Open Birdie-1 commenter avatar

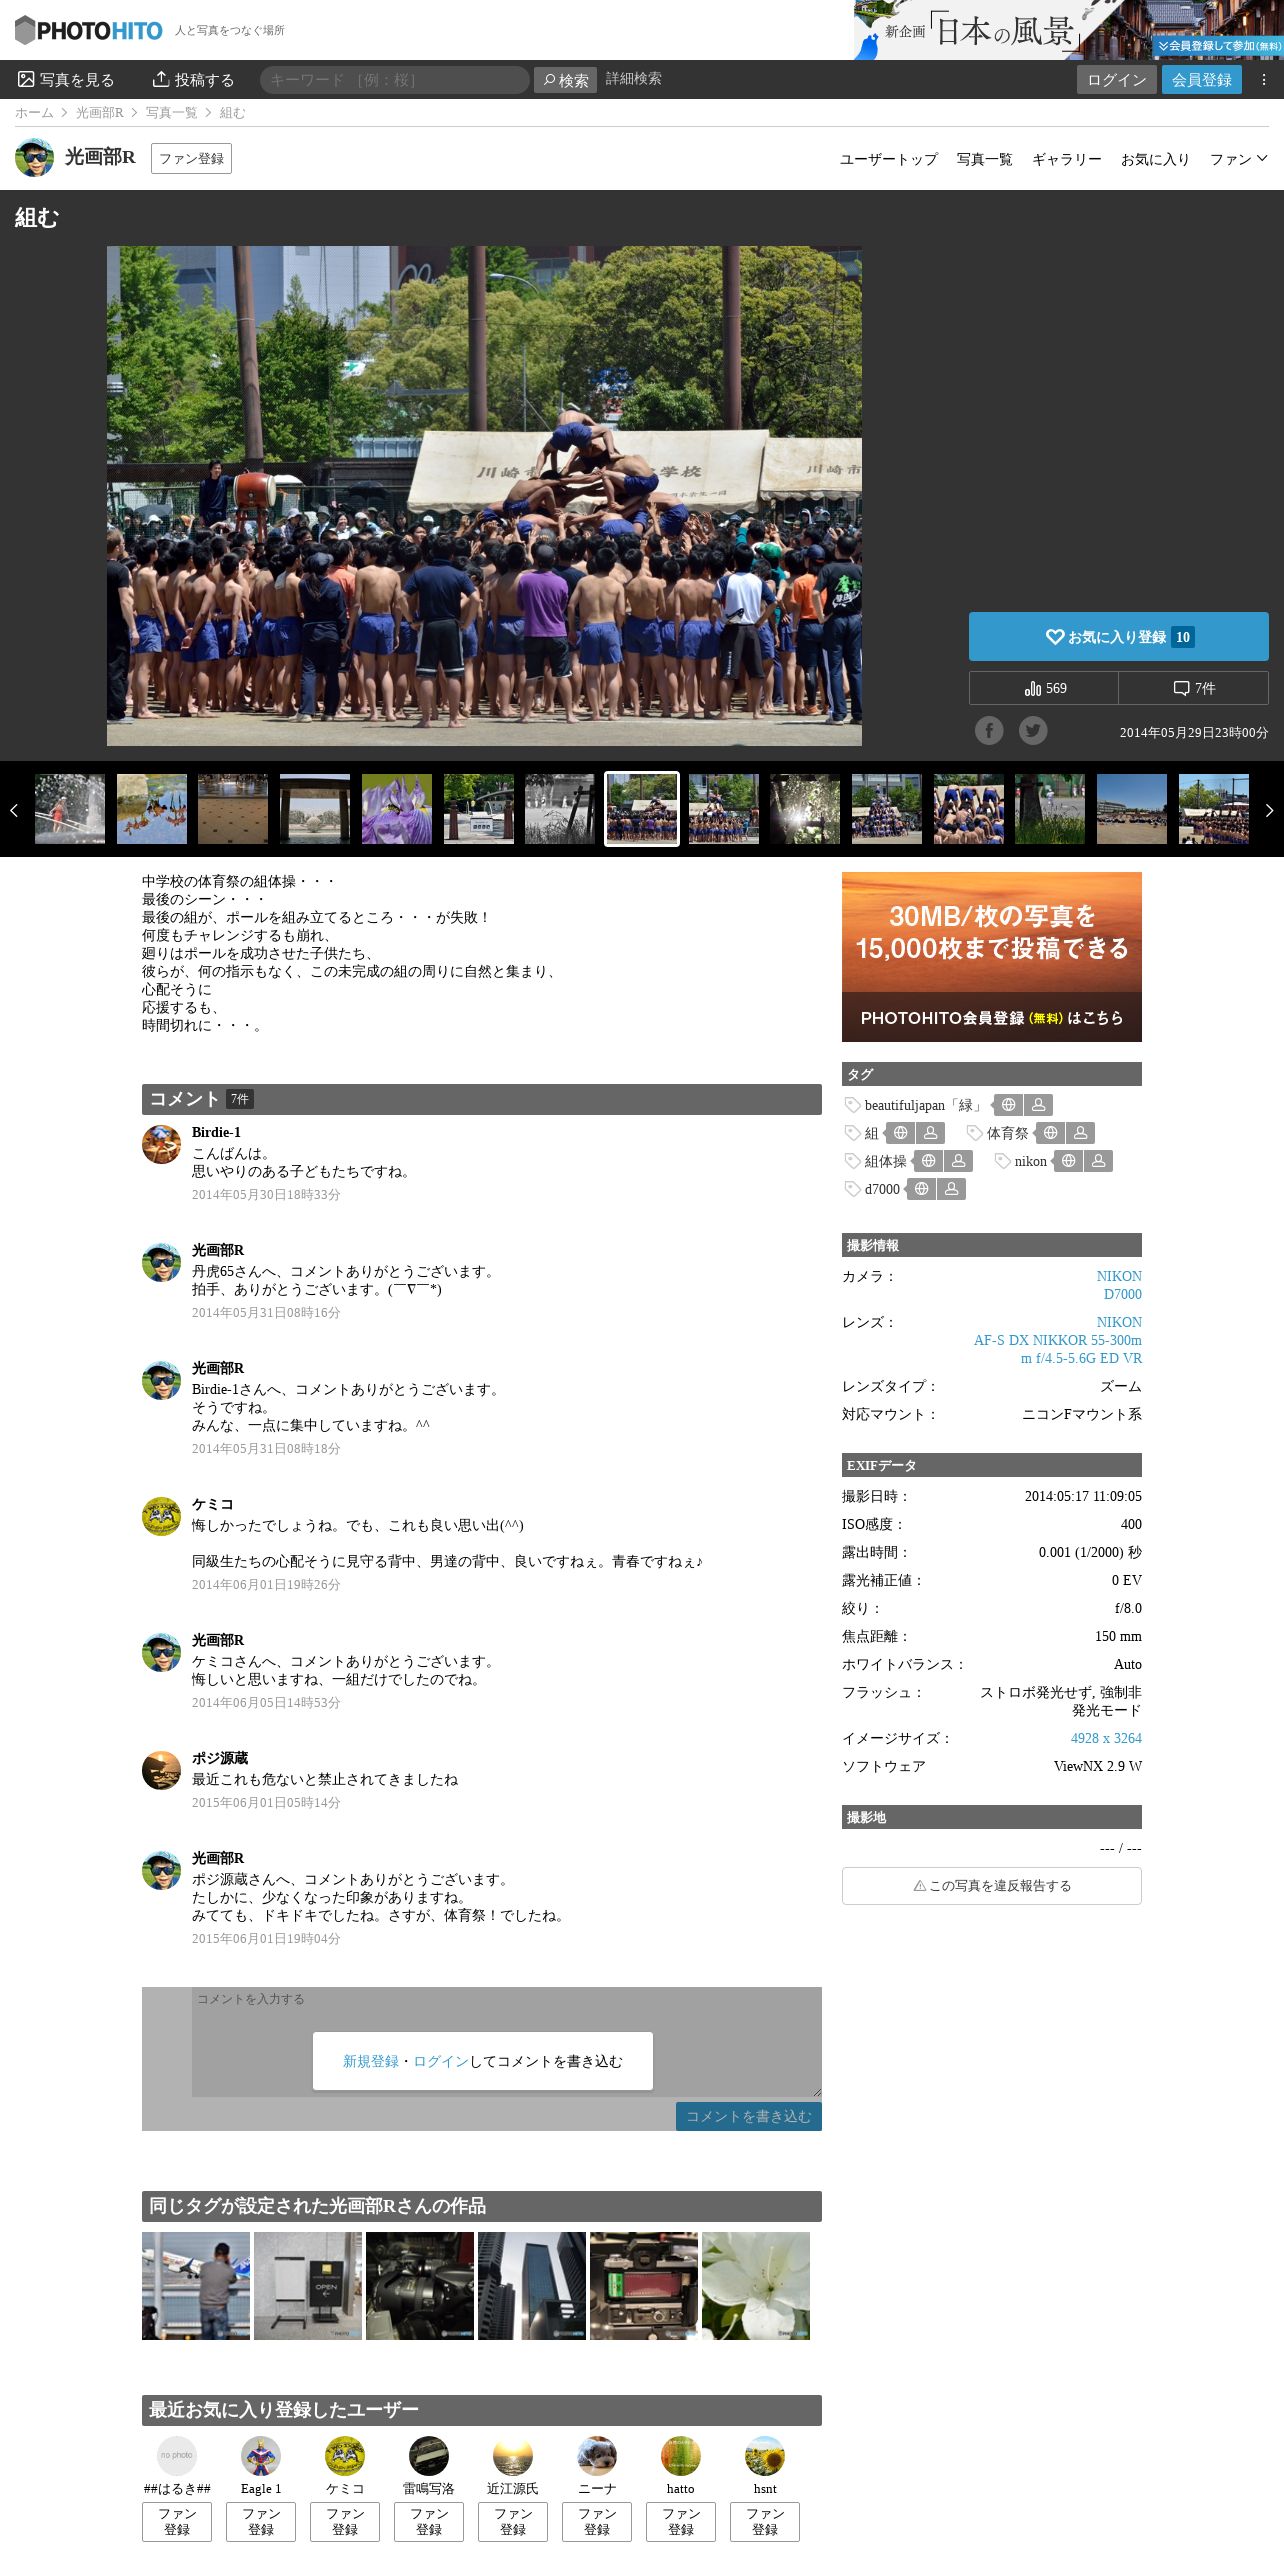coord(161,1144)
